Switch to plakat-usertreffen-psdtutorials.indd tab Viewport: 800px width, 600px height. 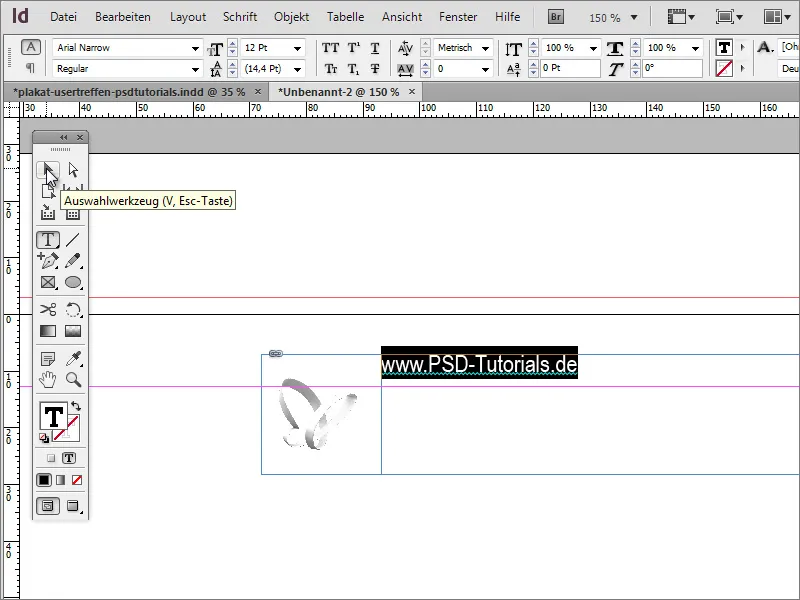pyautogui.click(x=129, y=92)
